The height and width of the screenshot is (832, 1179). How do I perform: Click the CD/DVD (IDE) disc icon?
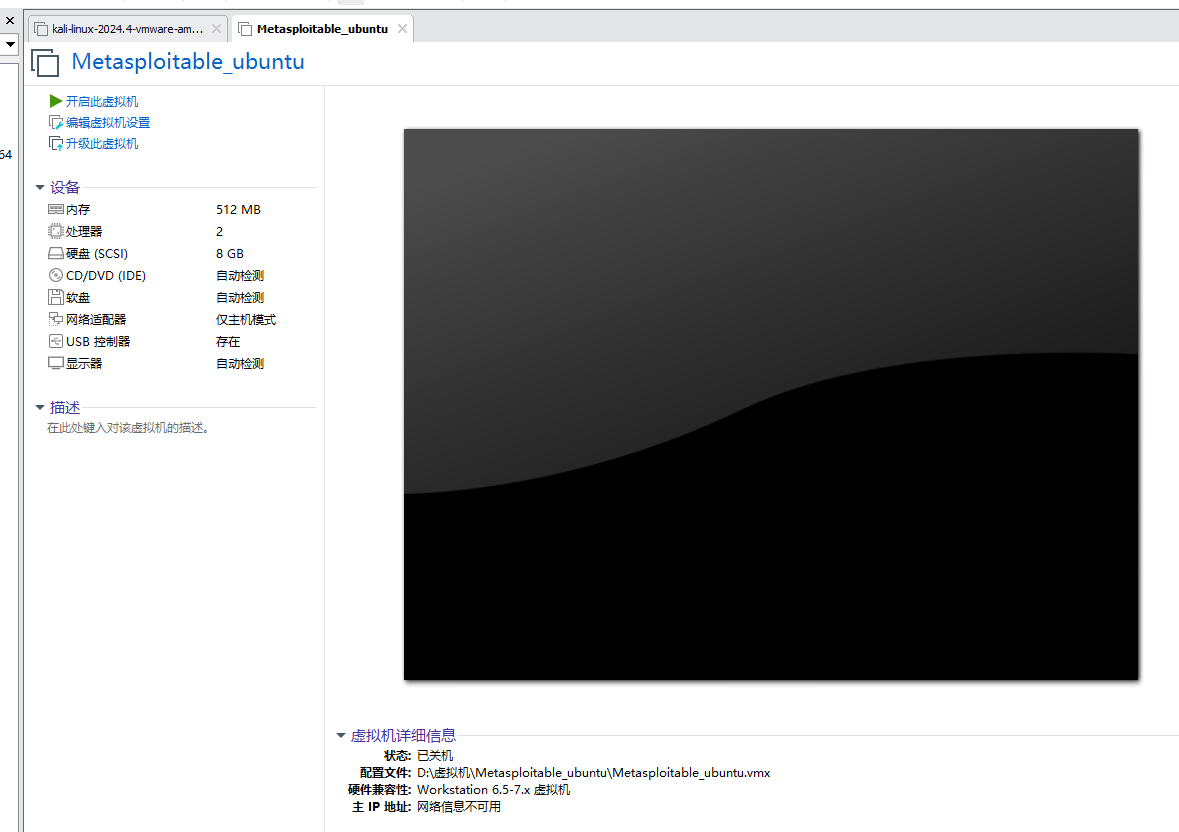point(56,275)
